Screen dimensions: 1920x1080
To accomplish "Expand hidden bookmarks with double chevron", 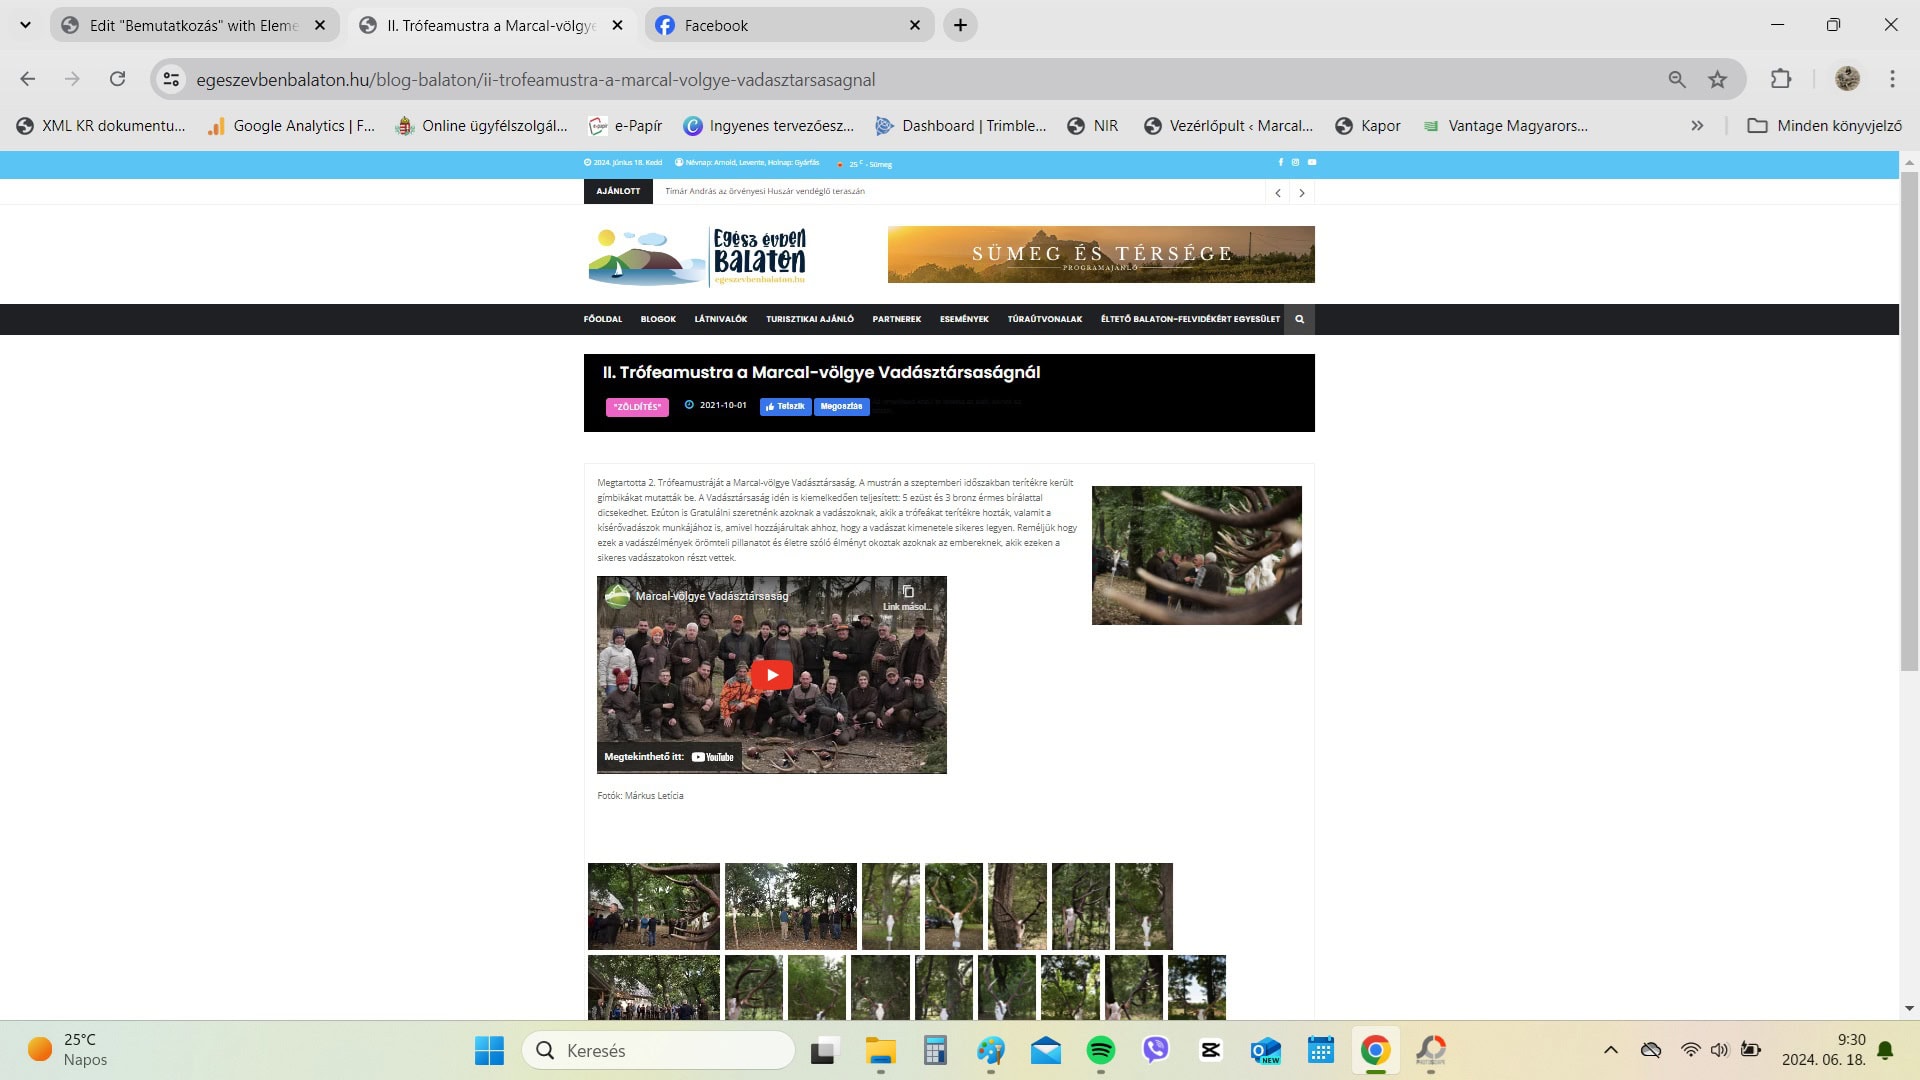I will (x=1697, y=125).
